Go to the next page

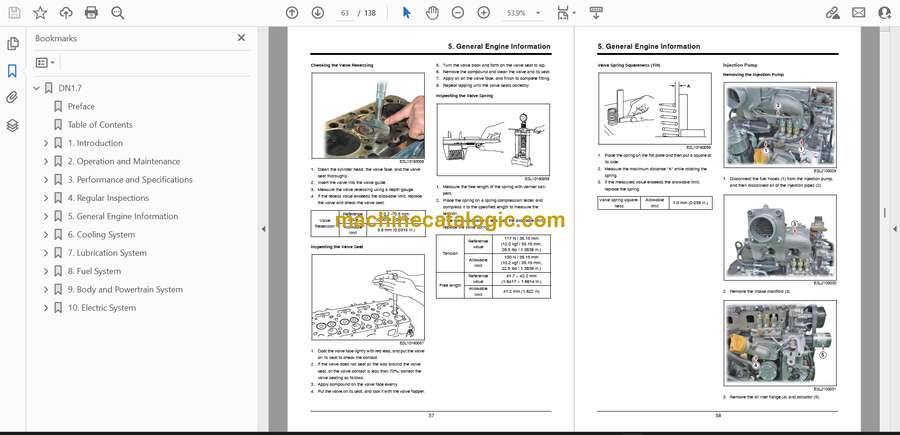(x=317, y=13)
